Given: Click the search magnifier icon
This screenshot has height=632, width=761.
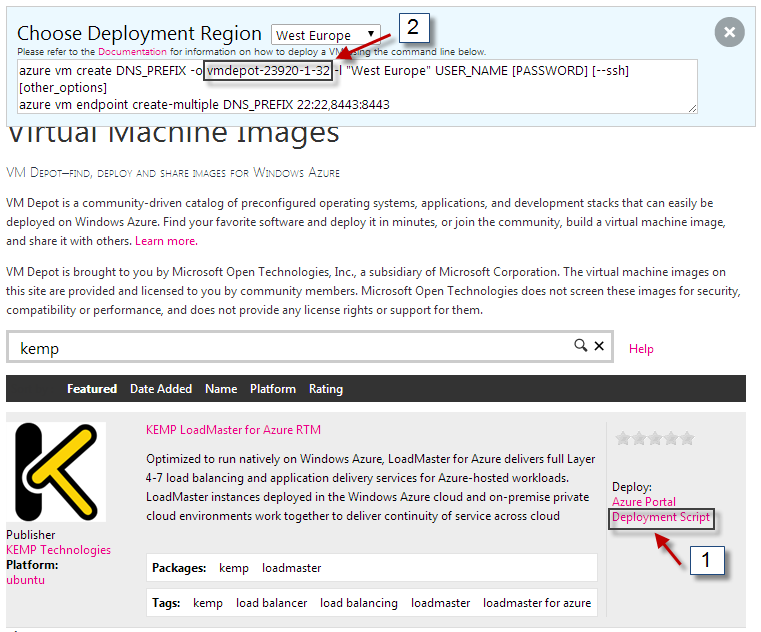Looking at the screenshot, I should point(580,346).
